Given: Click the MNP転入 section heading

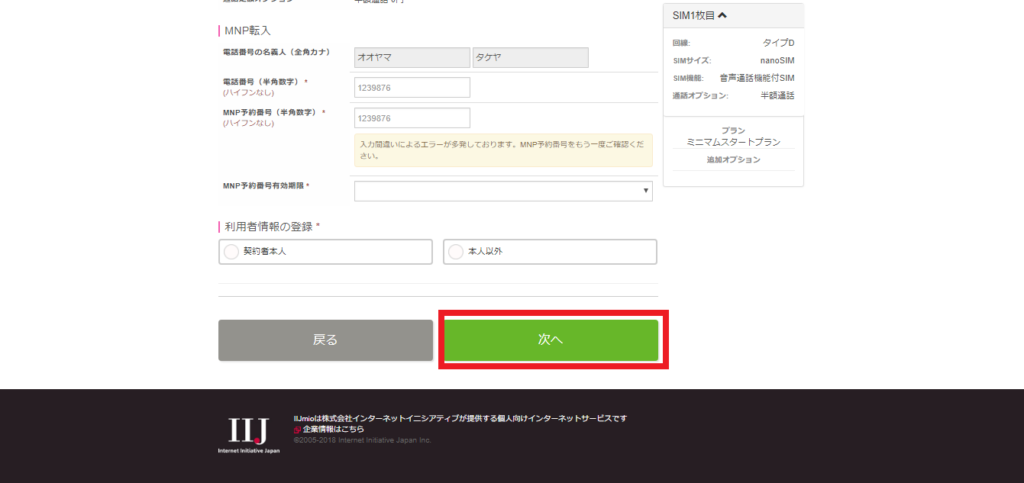Looking at the screenshot, I should click(x=247, y=31).
